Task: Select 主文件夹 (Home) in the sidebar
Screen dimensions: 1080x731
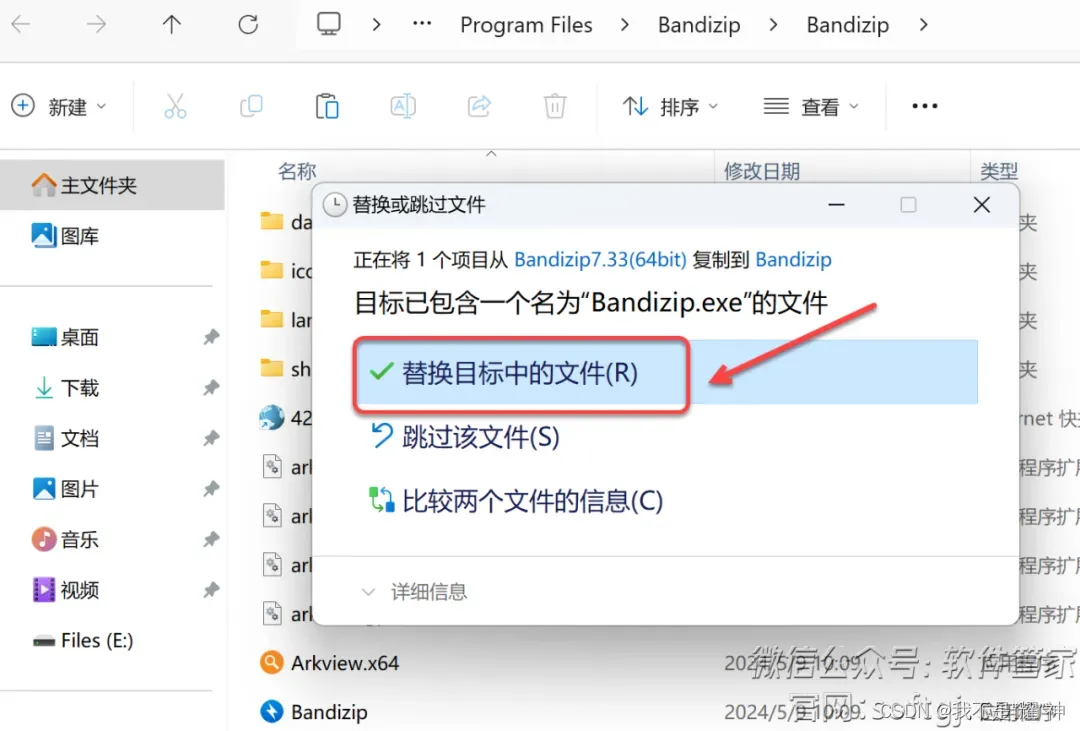Action: (112, 185)
